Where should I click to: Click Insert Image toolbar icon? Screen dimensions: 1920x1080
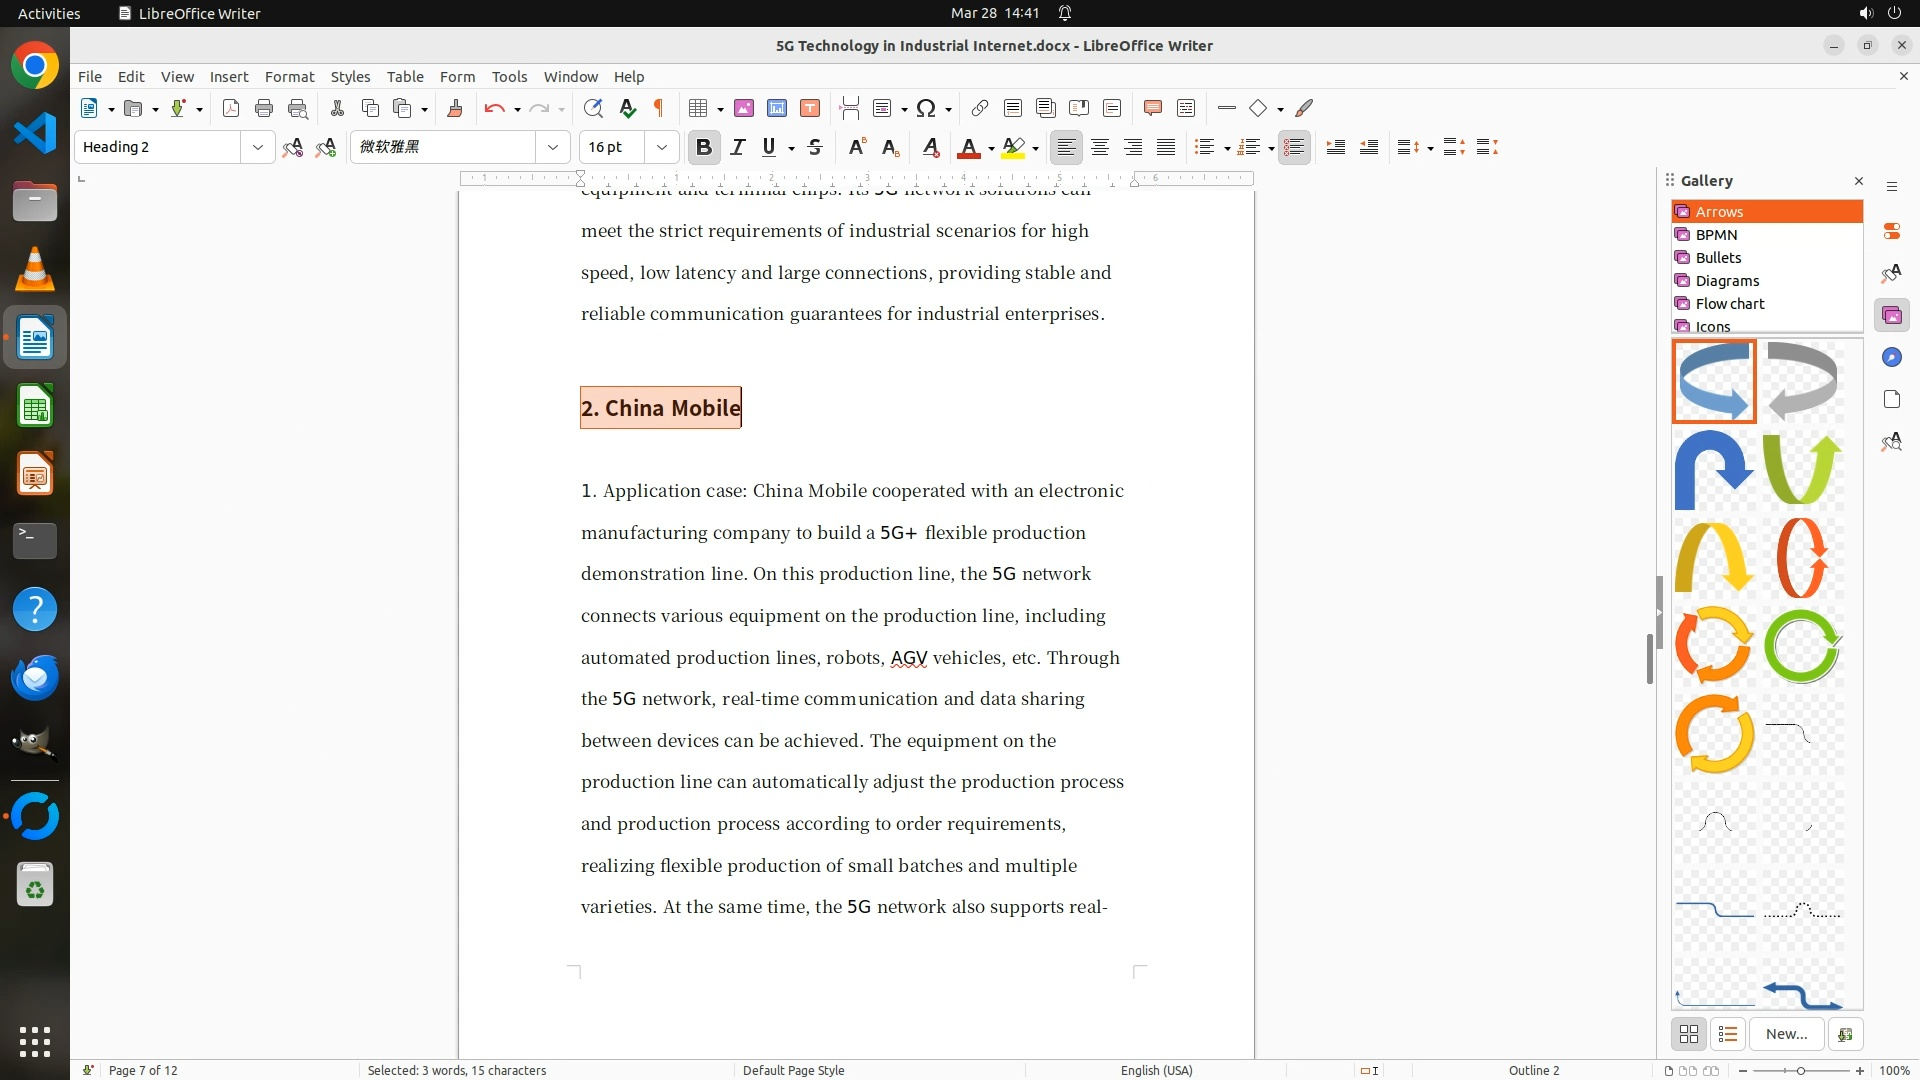pos(744,108)
